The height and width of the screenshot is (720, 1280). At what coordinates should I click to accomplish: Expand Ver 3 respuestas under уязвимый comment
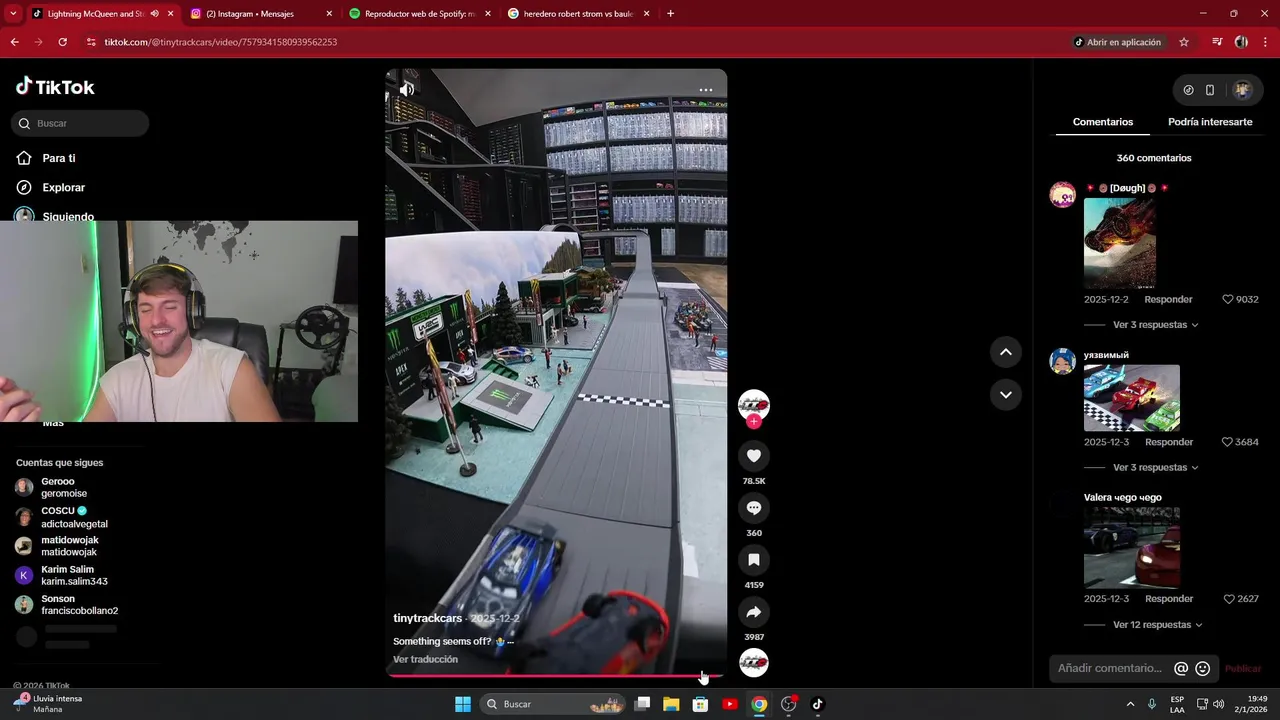1155,468
